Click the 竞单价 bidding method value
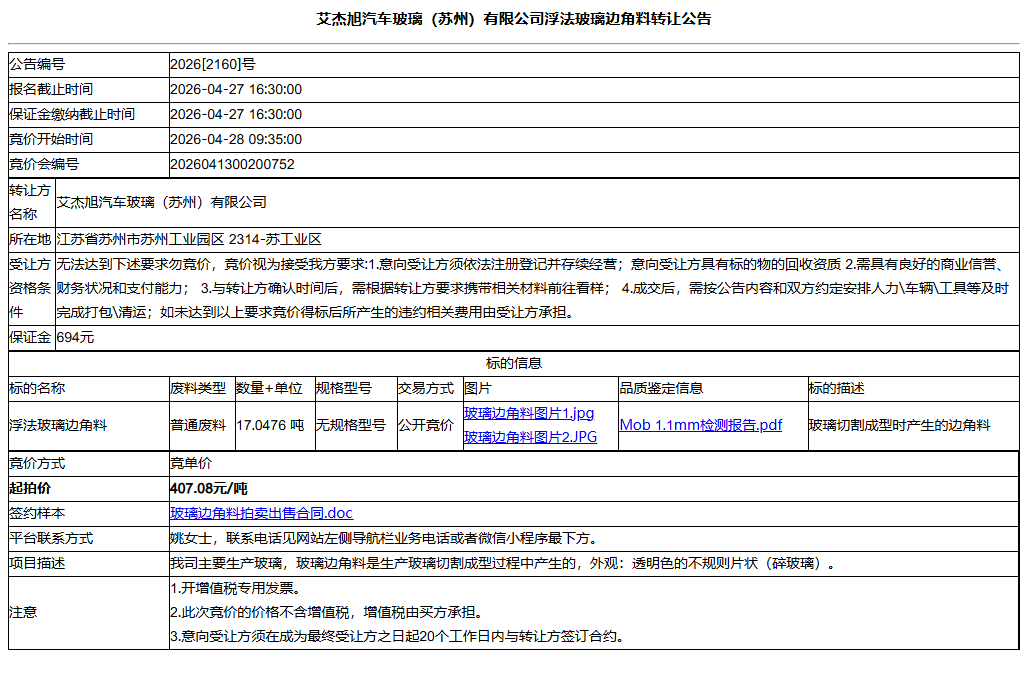 [191, 464]
